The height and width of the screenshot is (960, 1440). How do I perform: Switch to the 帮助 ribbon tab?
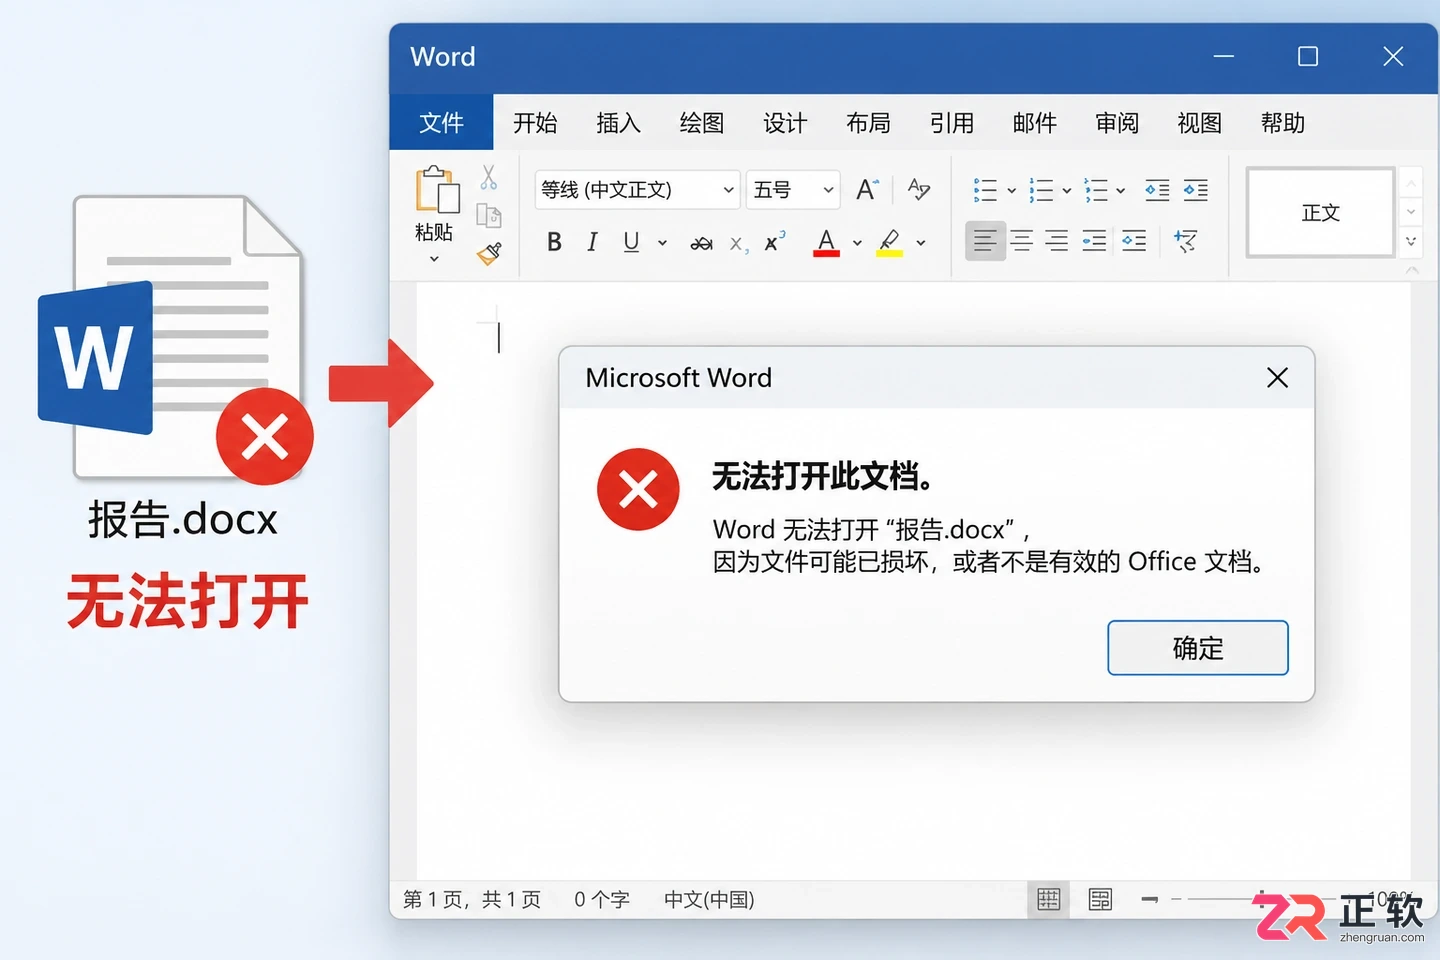point(1283,122)
